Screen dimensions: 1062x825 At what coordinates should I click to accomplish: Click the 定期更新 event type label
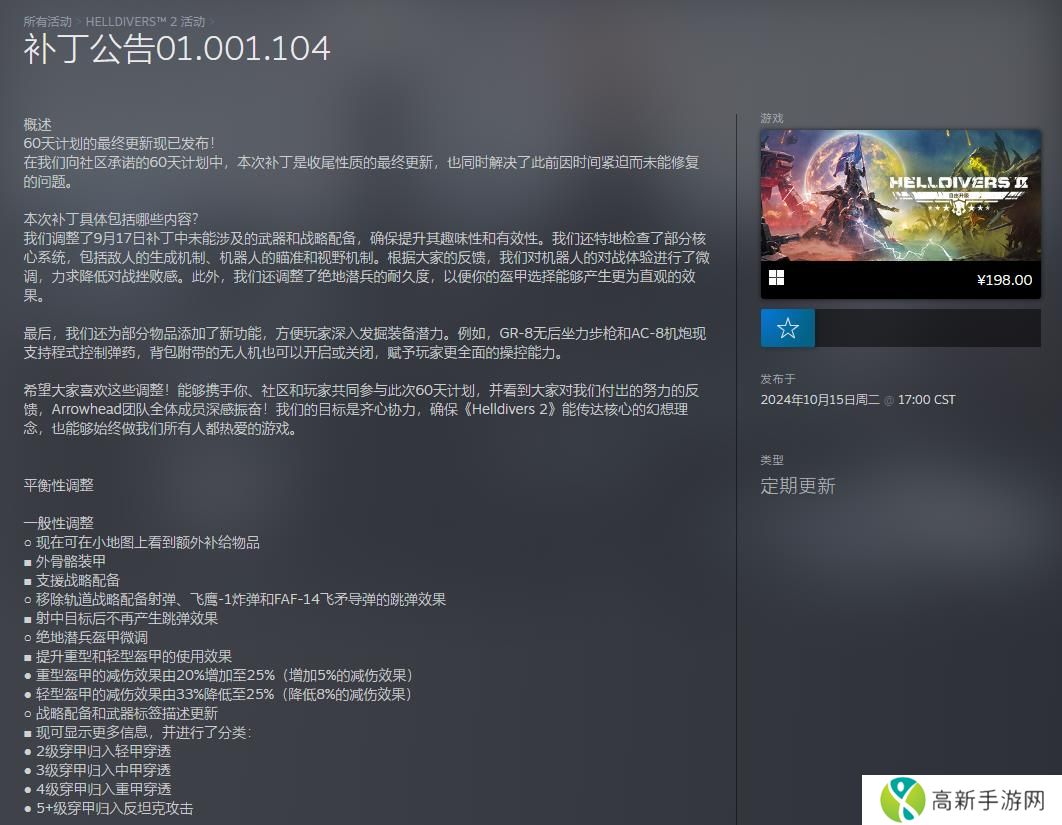[797, 486]
